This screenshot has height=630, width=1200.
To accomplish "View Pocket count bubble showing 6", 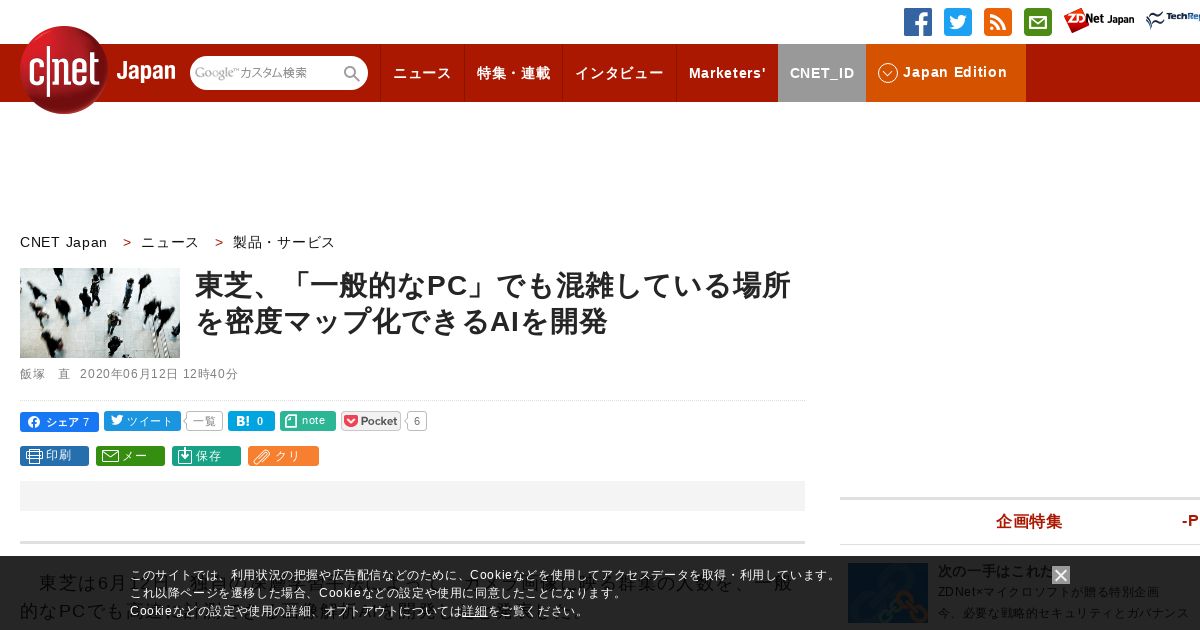I will click(x=417, y=421).
